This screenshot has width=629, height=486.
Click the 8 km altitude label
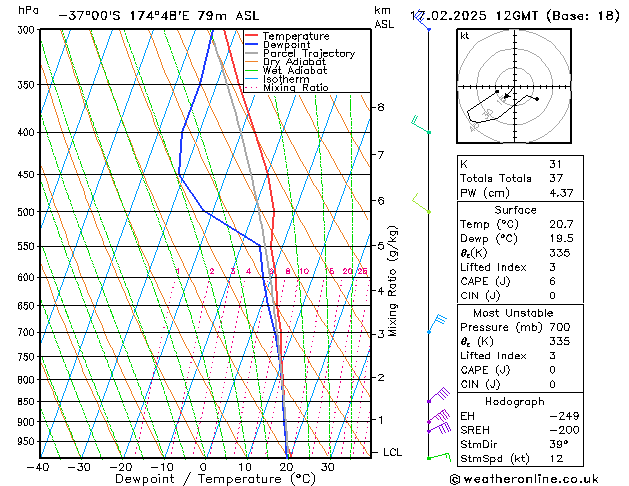point(380,107)
